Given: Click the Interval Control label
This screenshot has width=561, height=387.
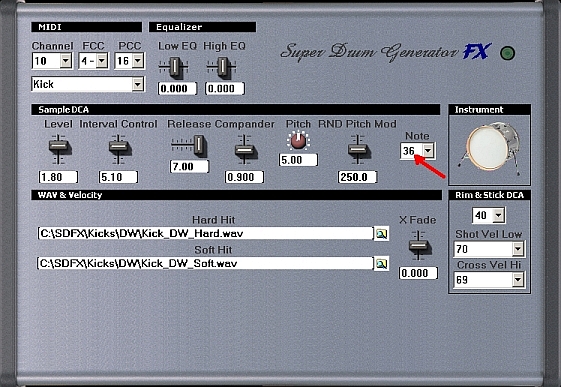Looking at the screenshot, I should [118, 124].
